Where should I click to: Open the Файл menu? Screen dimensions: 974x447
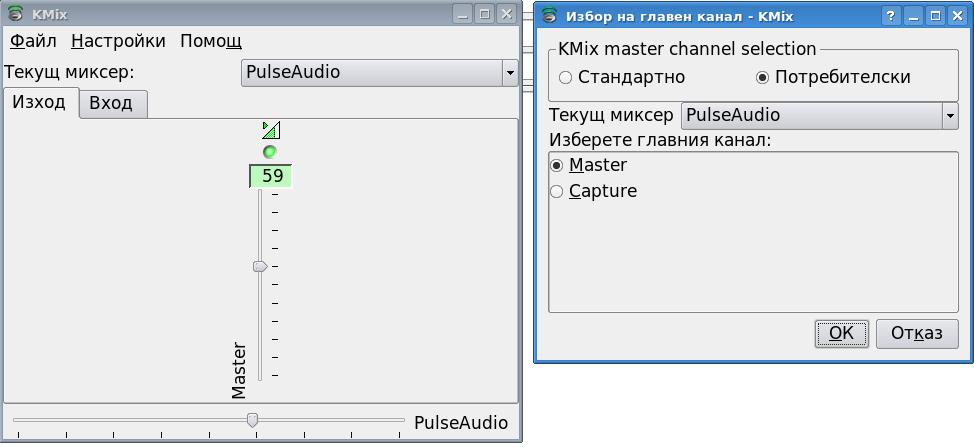(x=34, y=42)
